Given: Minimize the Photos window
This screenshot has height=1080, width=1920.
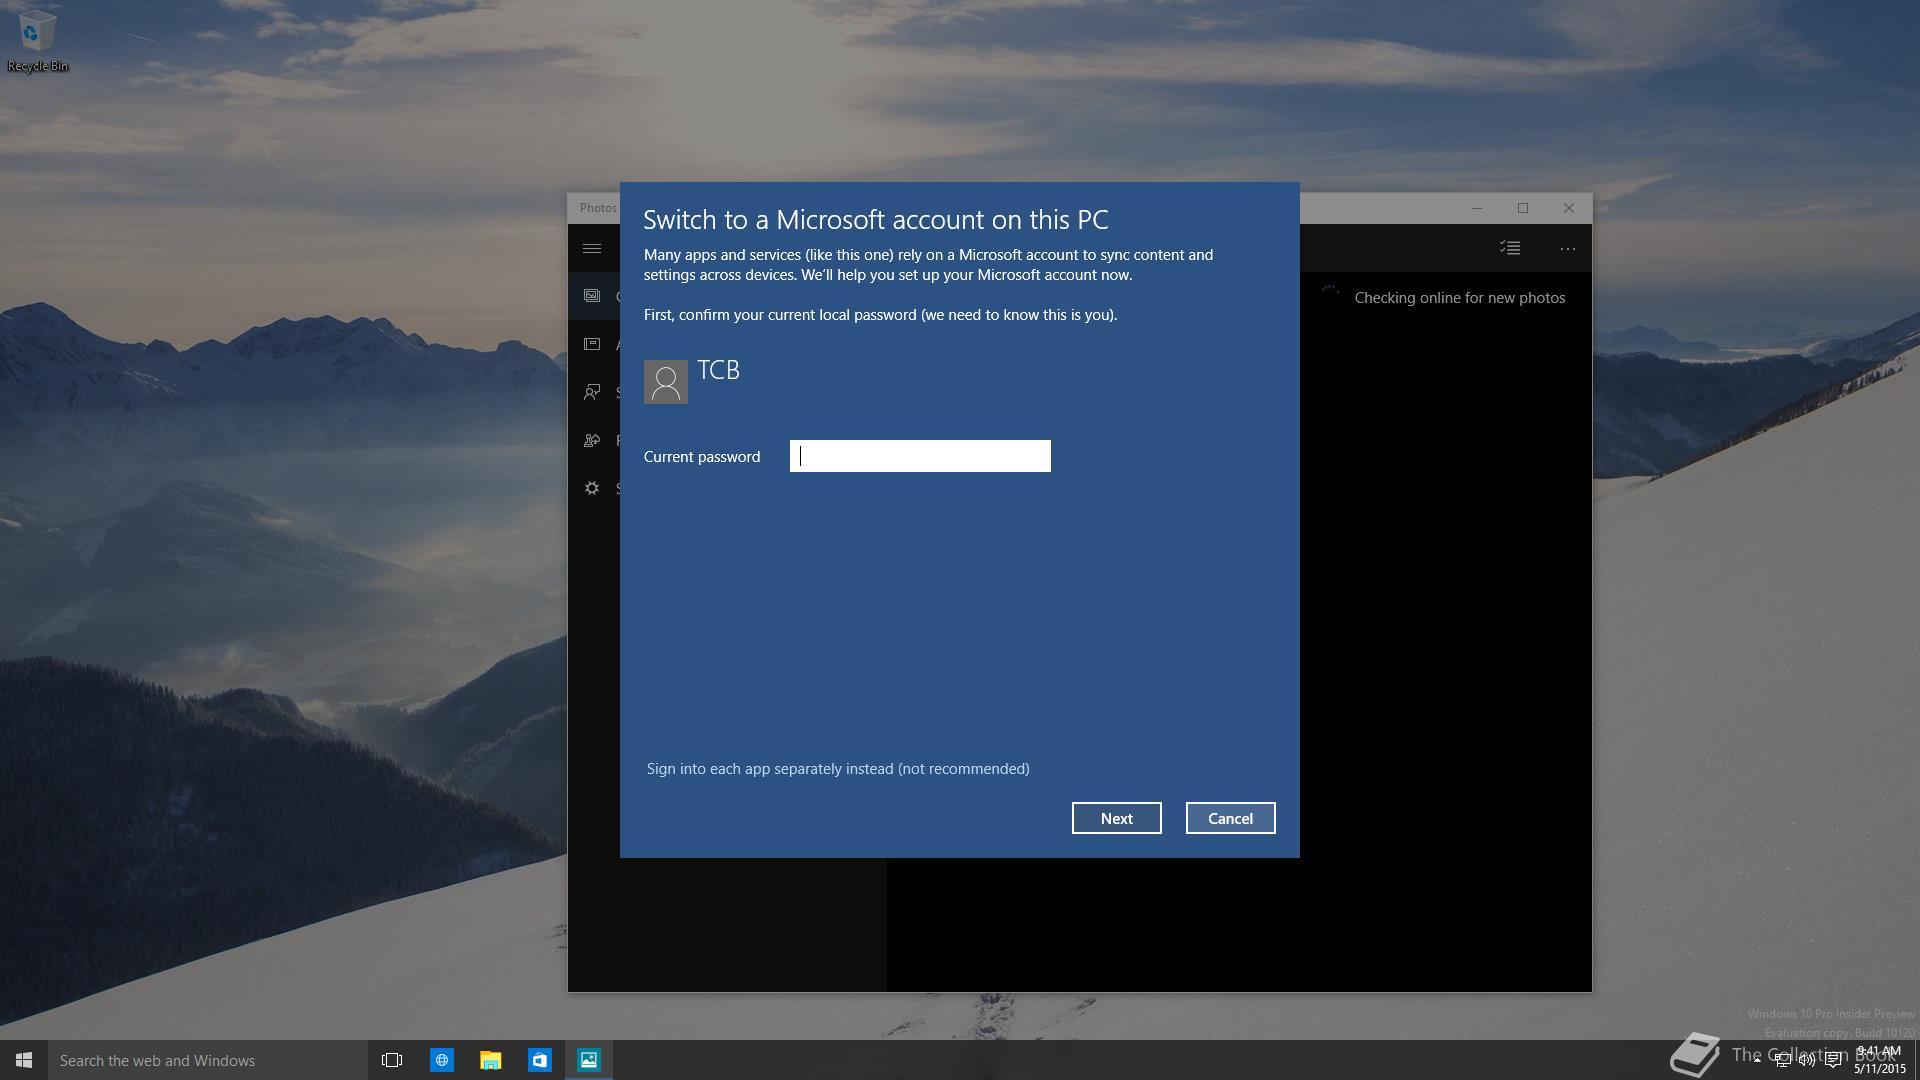Looking at the screenshot, I should pos(1476,208).
